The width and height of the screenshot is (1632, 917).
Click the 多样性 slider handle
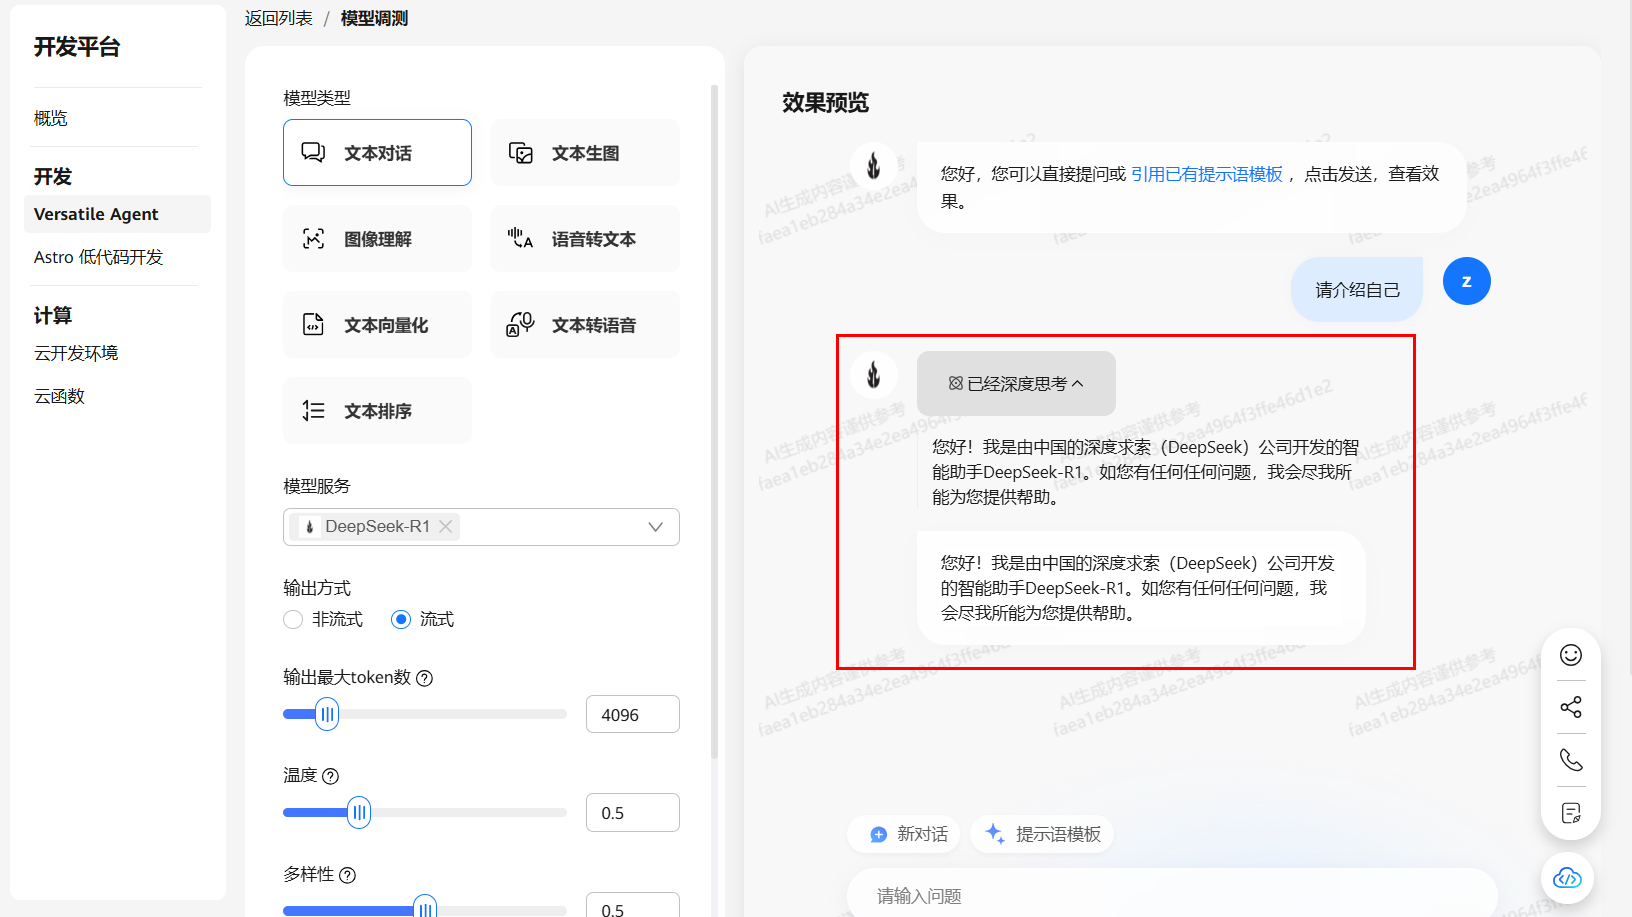click(425, 907)
